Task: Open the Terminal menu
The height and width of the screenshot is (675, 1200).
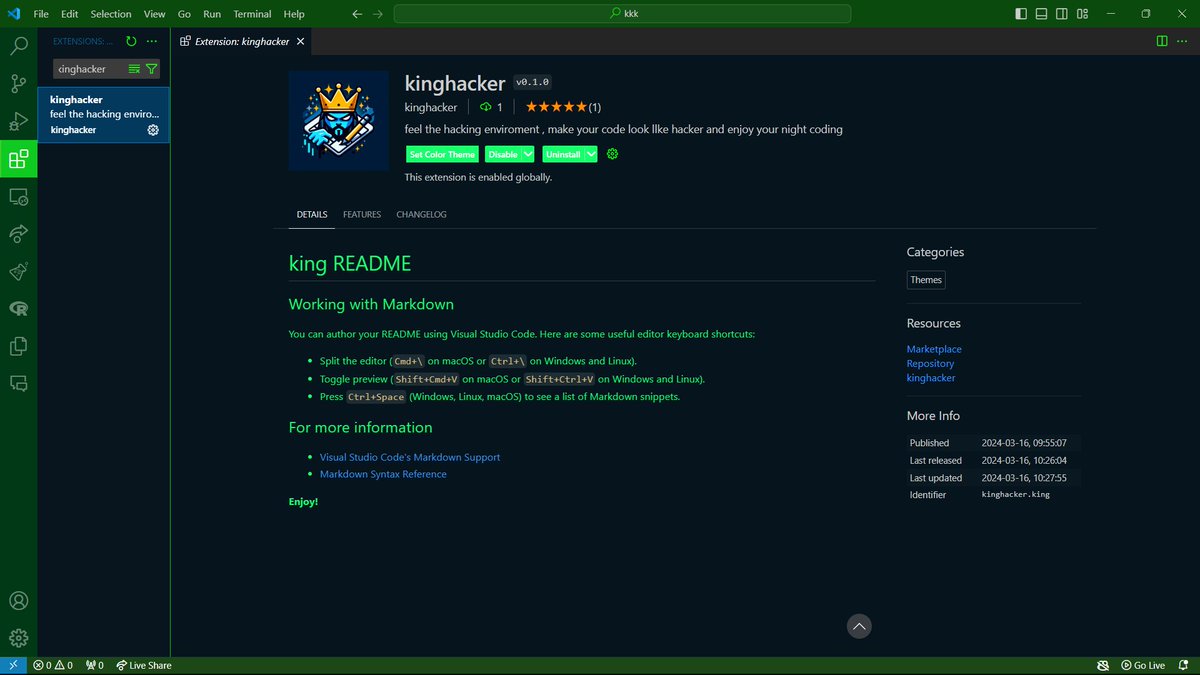Action: [x=252, y=14]
